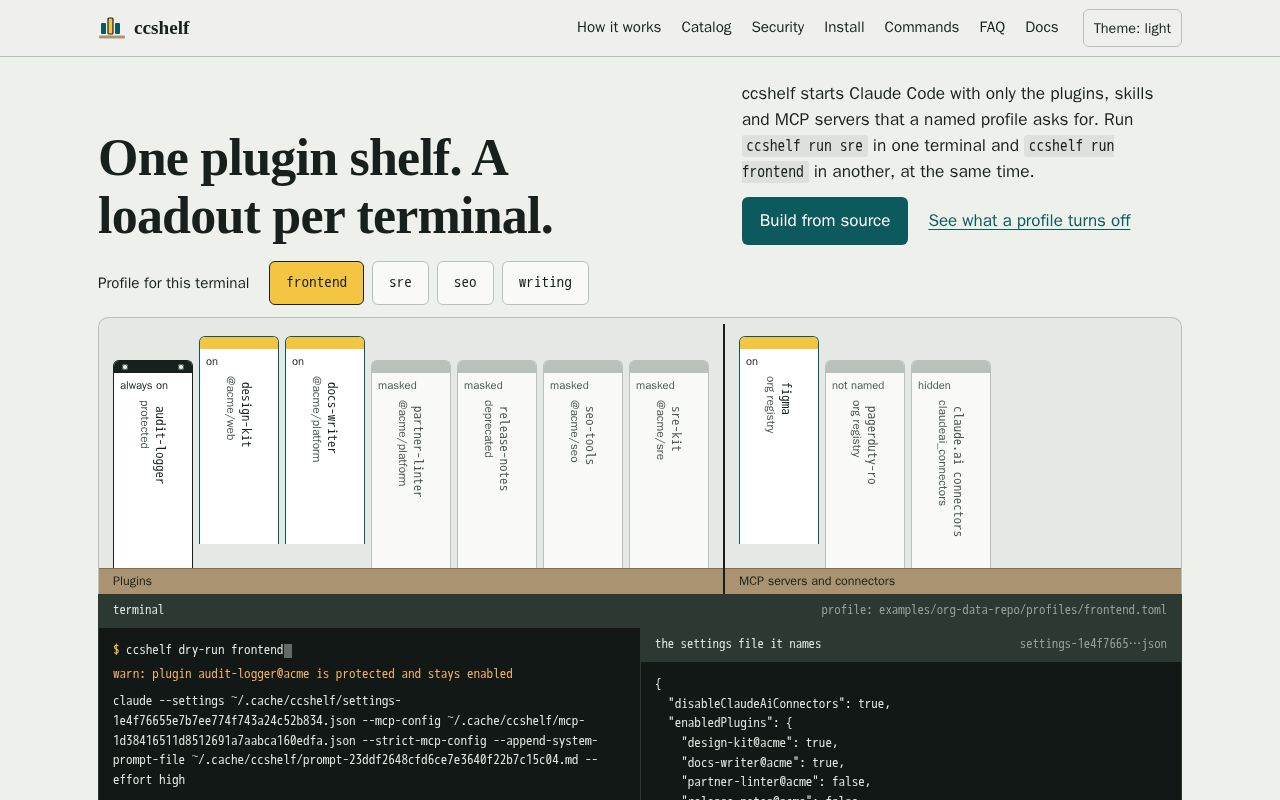
Task: Click the 'ccshelf run sre' inline code
Action: tap(805, 145)
